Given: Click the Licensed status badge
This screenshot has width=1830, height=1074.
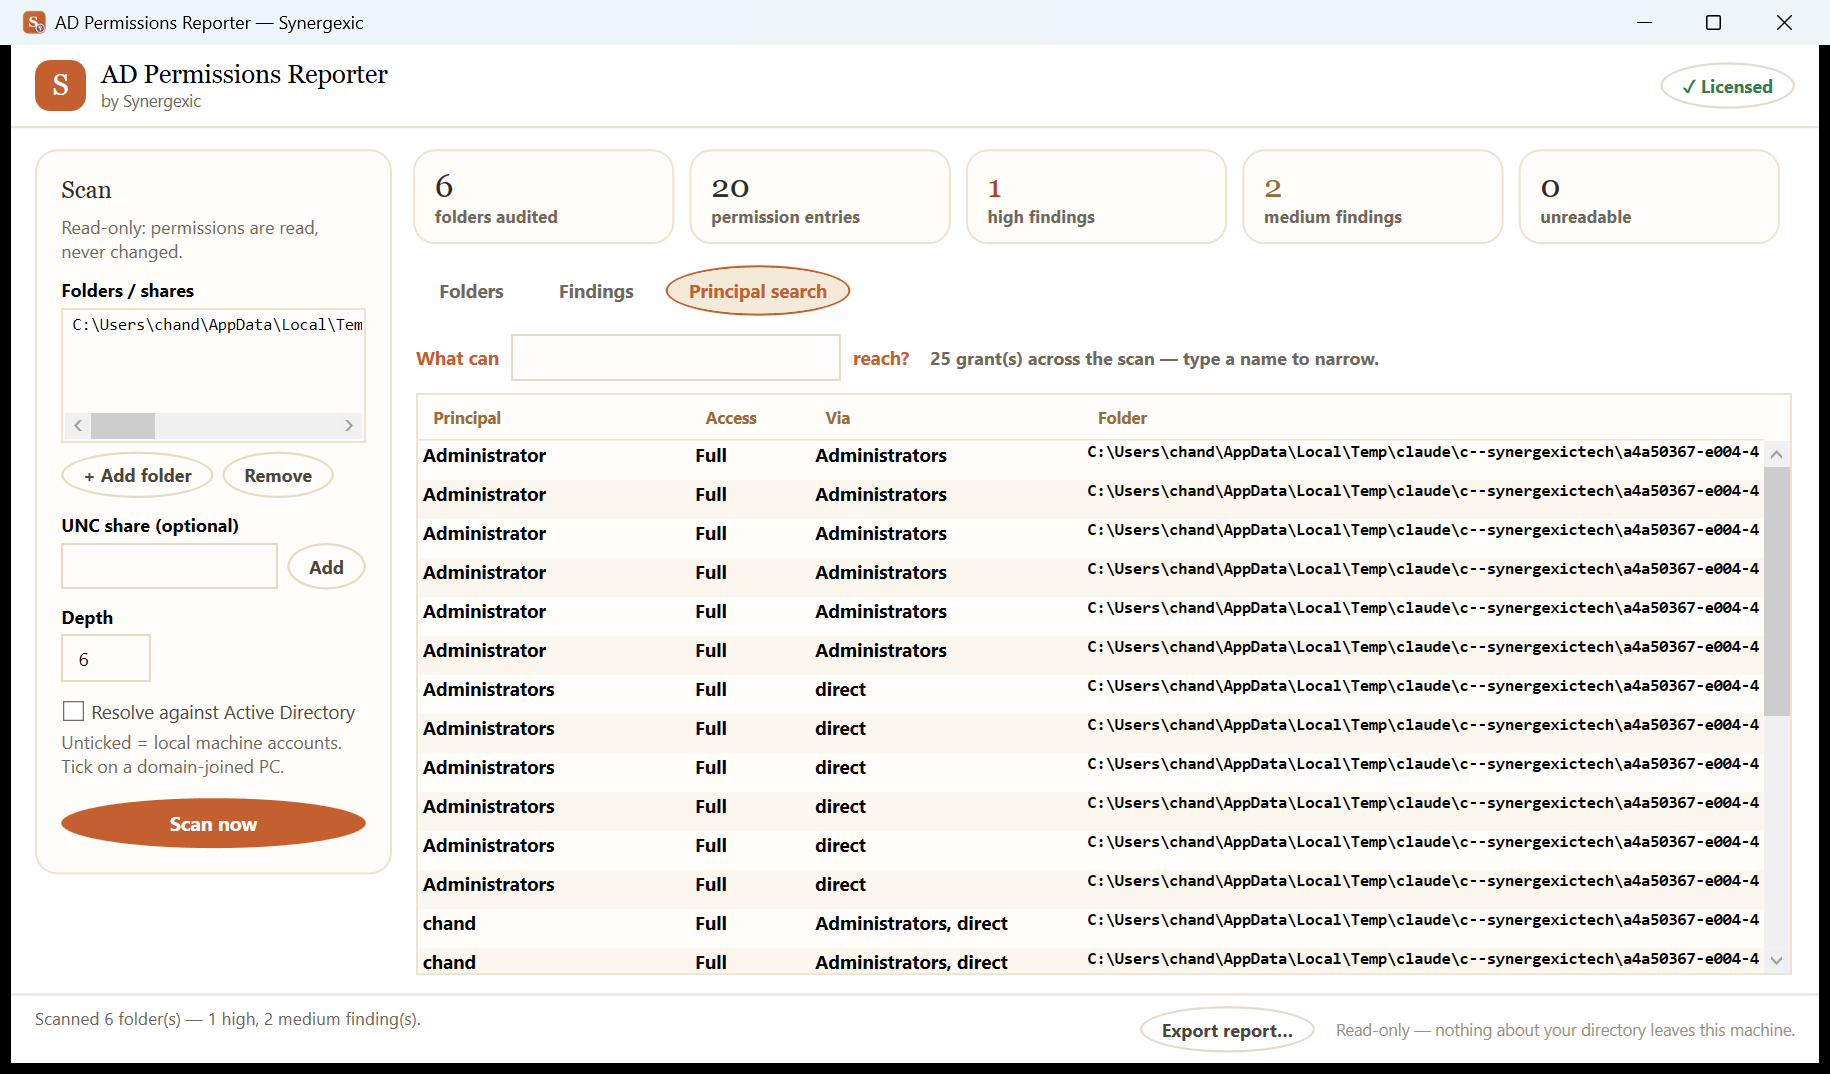Looking at the screenshot, I should click(1727, 87).
